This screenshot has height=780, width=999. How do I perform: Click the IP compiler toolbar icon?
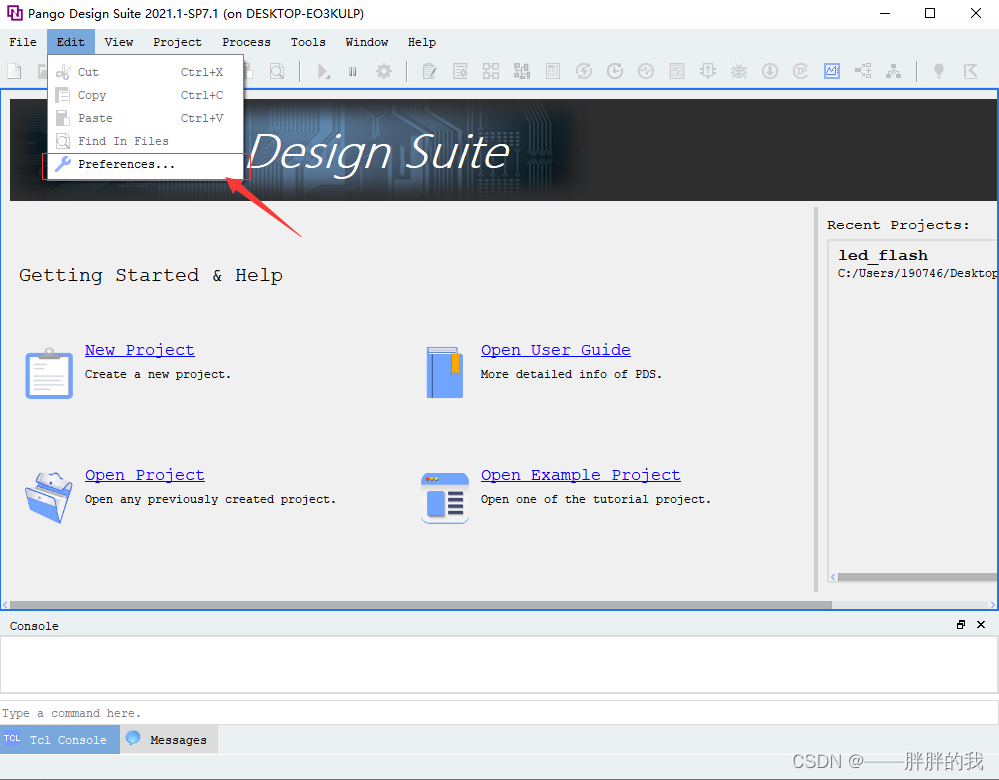click(x=801, y=71)
